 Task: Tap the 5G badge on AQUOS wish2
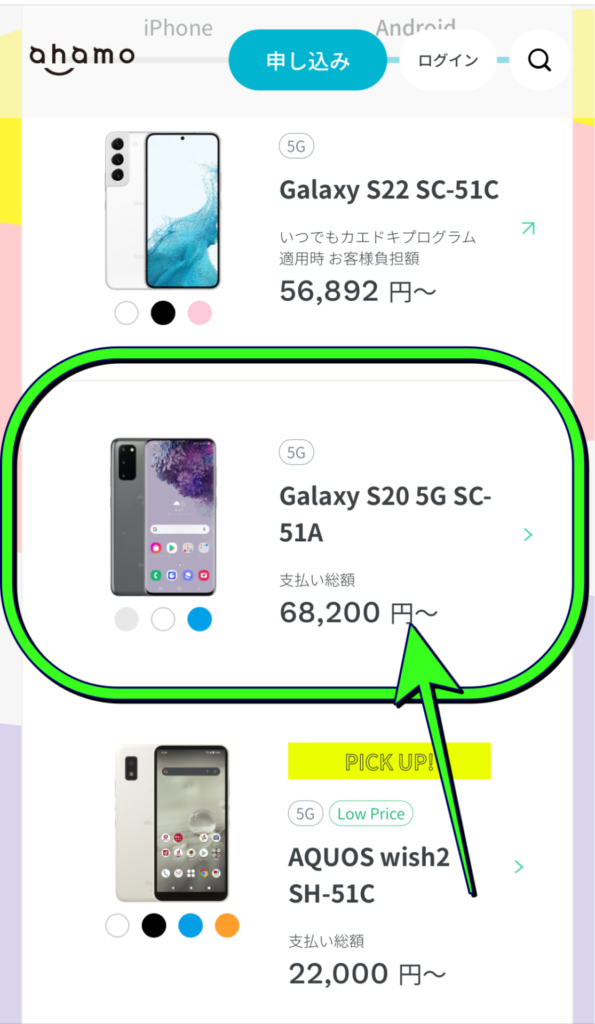coord(306,814)
